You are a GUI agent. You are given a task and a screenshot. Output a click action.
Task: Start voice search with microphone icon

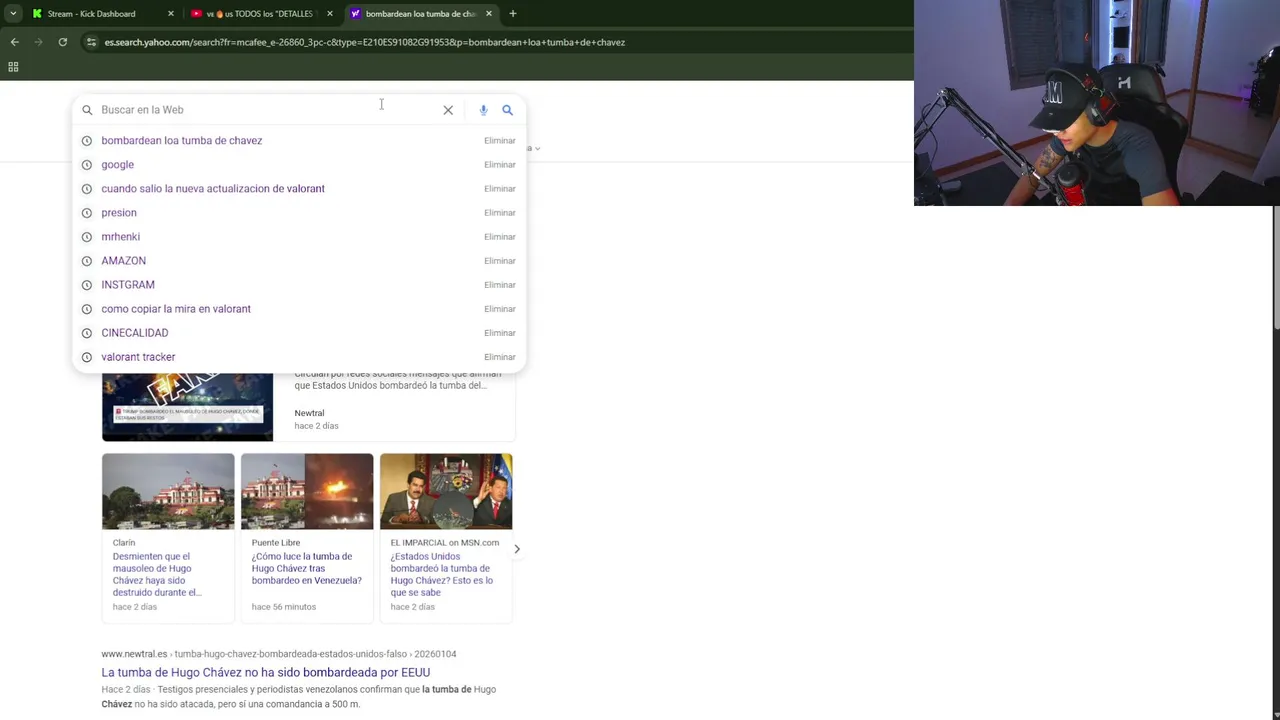[483, 110]
